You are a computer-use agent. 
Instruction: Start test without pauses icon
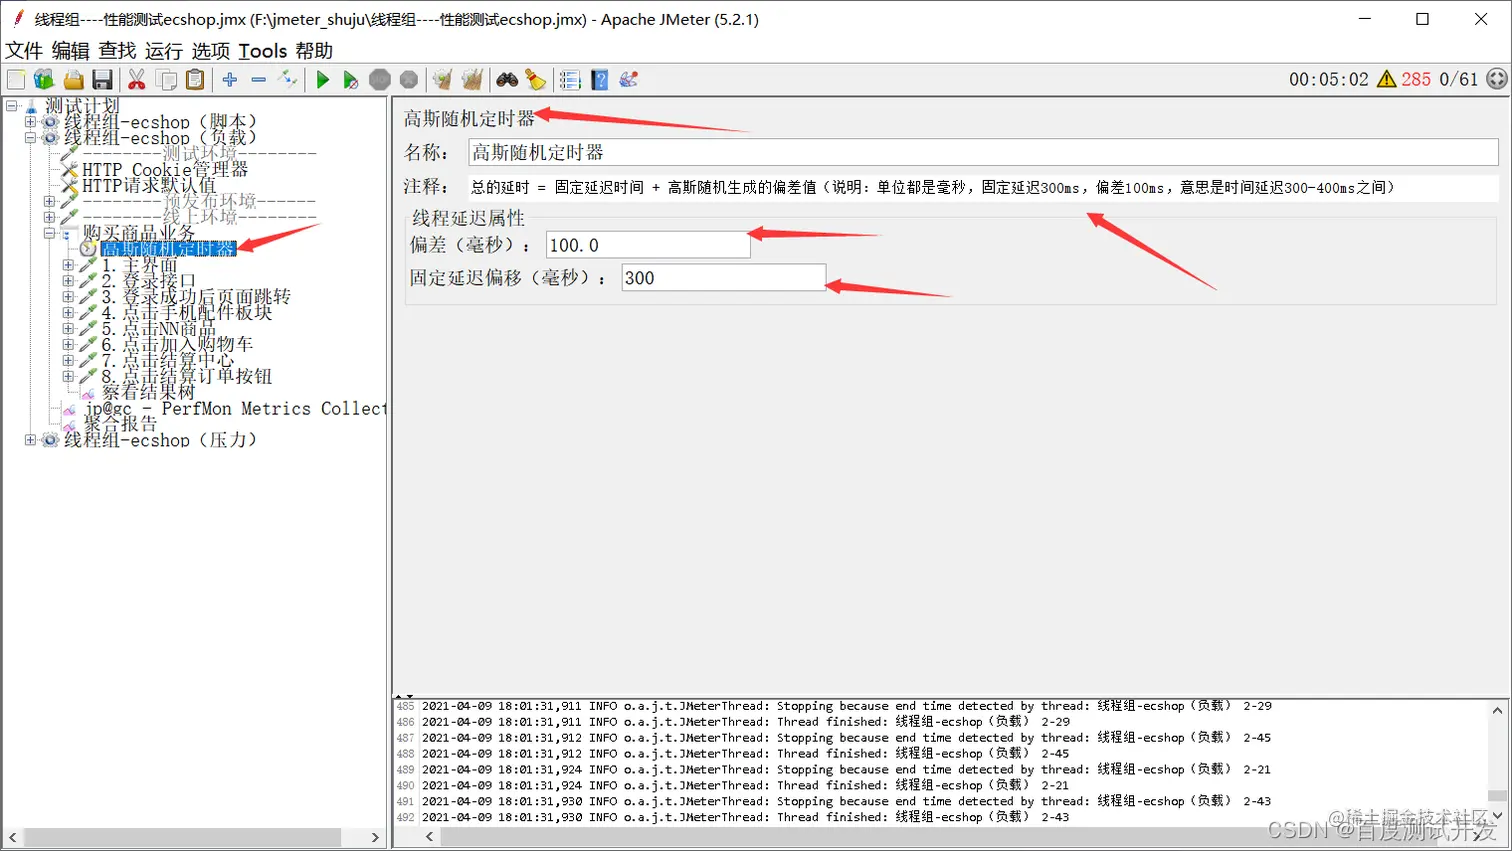(350, 80)
